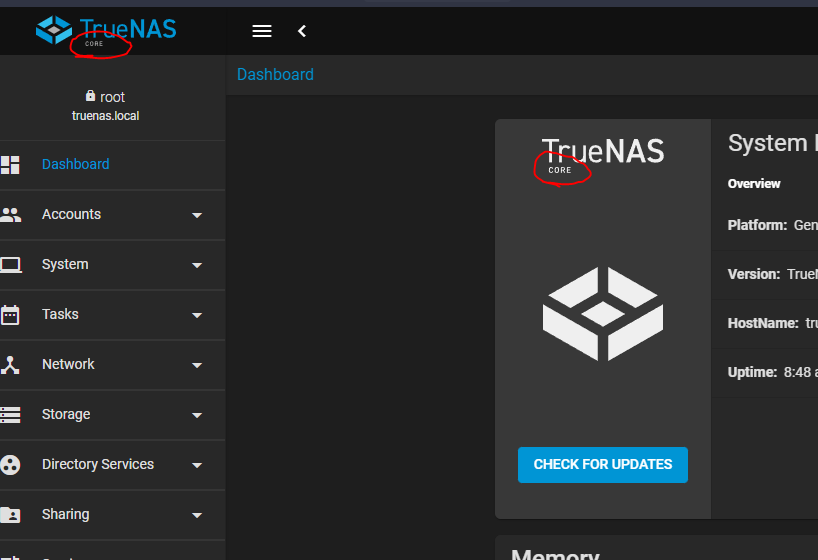The width and height of the screenshot is (818, 560).
Task: Expand the Accounts dropdown arrow
Action: coord(197,215)
